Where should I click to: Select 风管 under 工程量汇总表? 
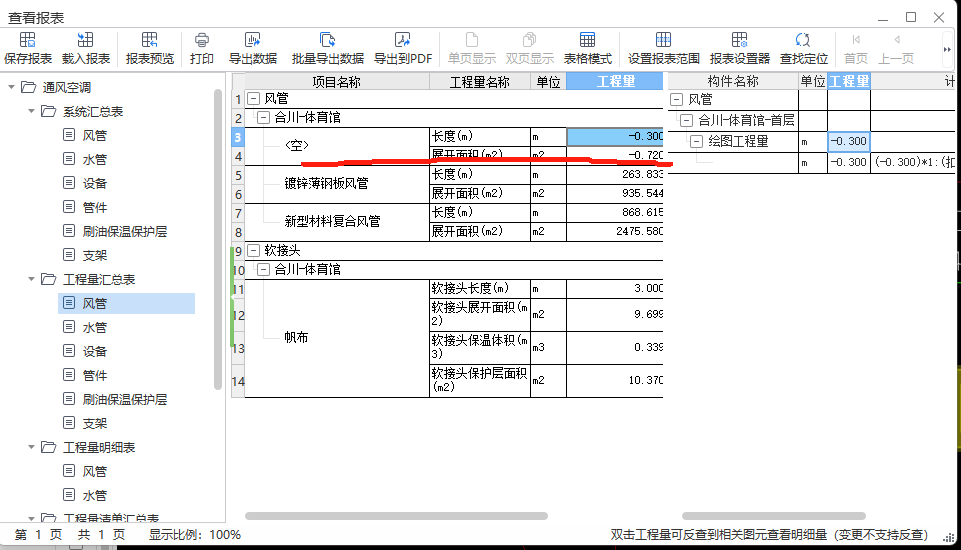point(126,304)
